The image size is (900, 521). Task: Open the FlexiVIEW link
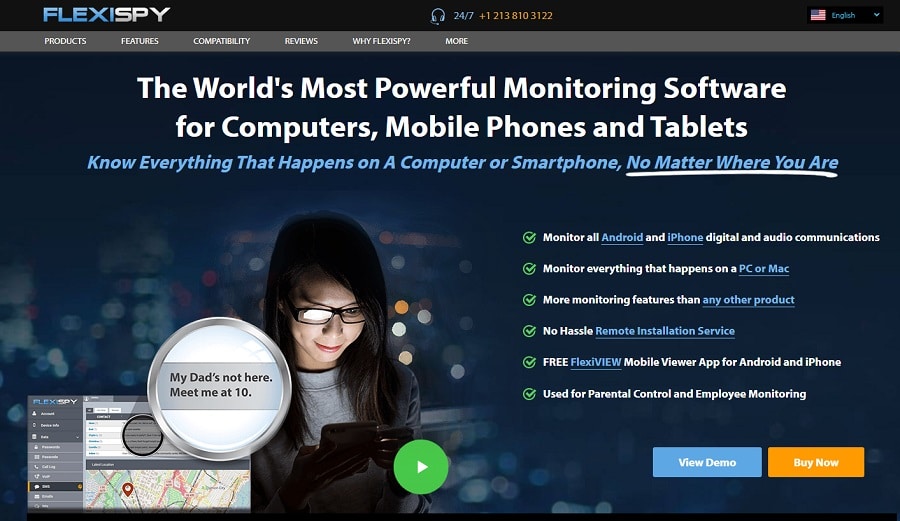pyautogui.click(x=596, y=362)
